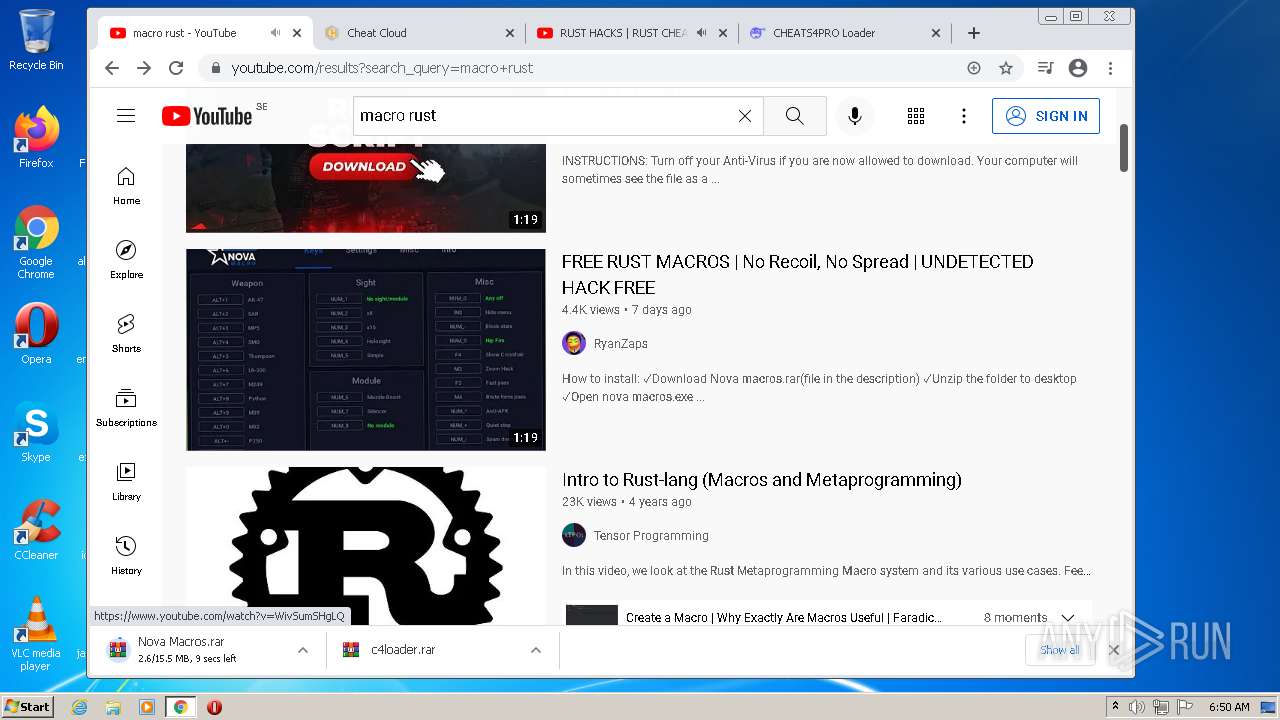This screenshot has width=1280, height=720.
Task: Click the page vertical scrollbar thumb
Action: coord(1124,148)
